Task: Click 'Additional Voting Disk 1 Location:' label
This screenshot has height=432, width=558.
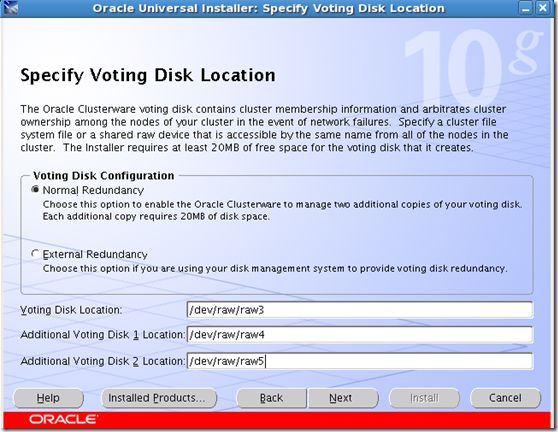Action: point(103,334)
